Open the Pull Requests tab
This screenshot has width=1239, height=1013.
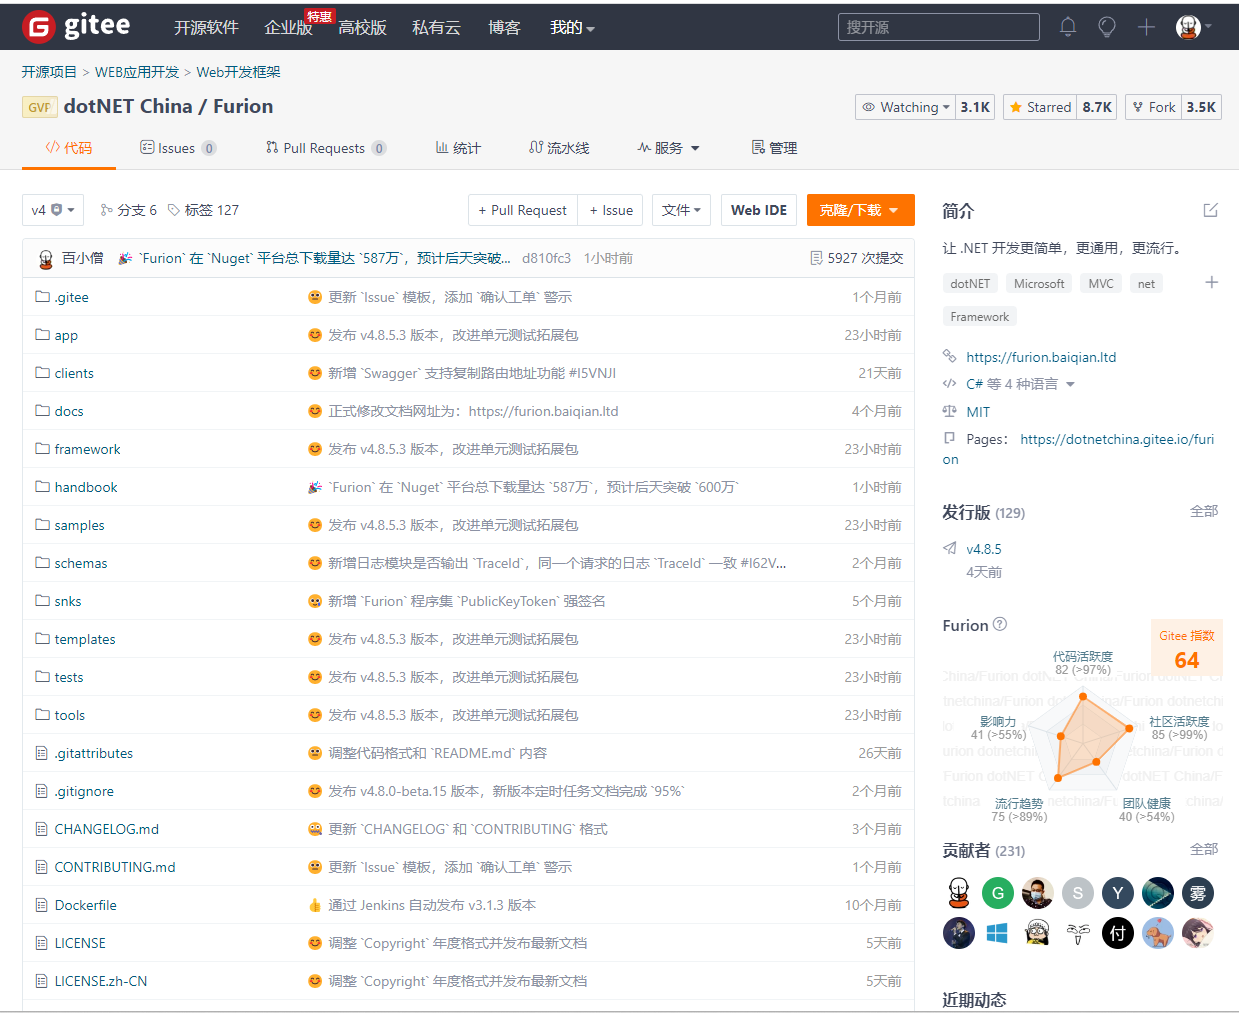tap(326, 148)
